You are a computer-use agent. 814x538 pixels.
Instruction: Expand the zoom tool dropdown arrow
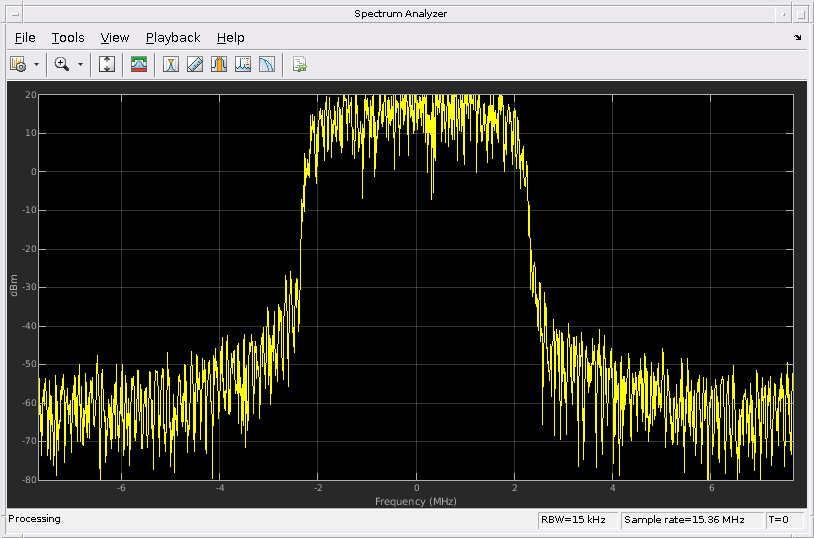(80, 64)
